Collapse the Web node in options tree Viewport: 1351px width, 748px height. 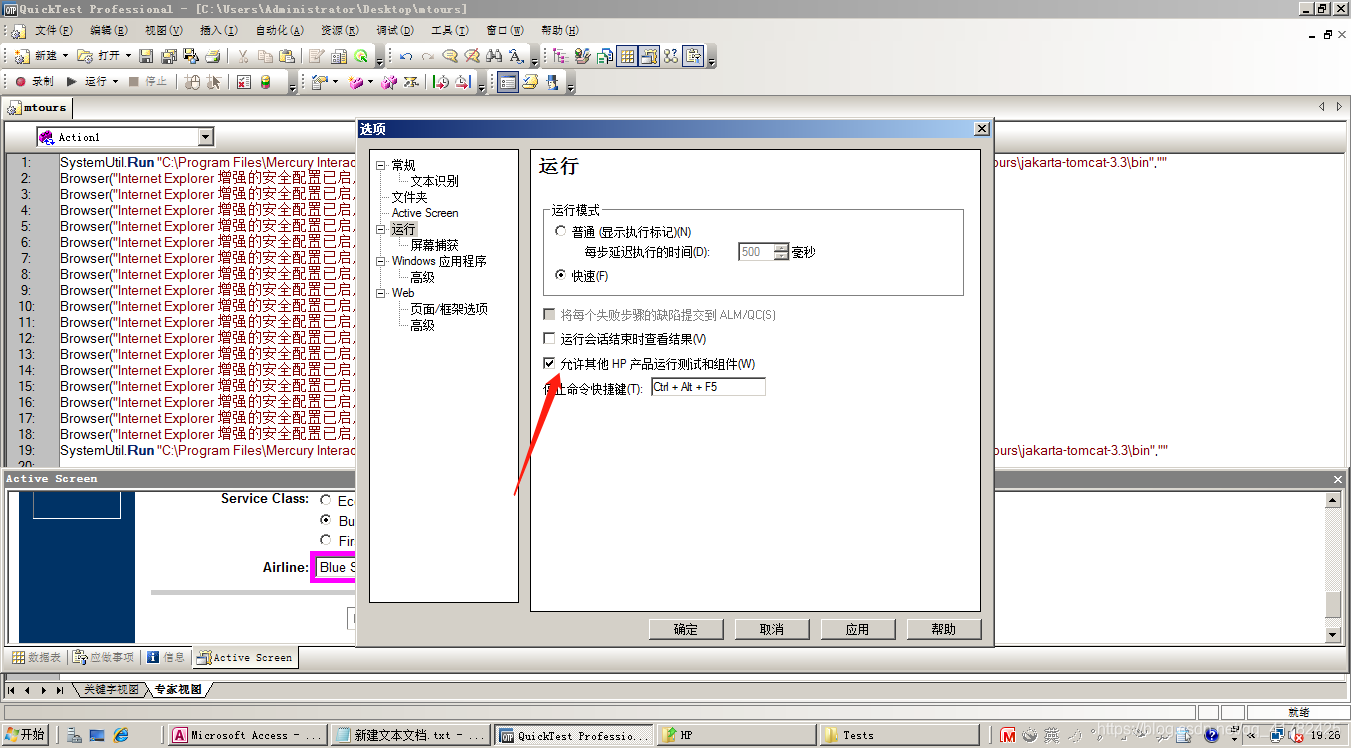point(380,293)
